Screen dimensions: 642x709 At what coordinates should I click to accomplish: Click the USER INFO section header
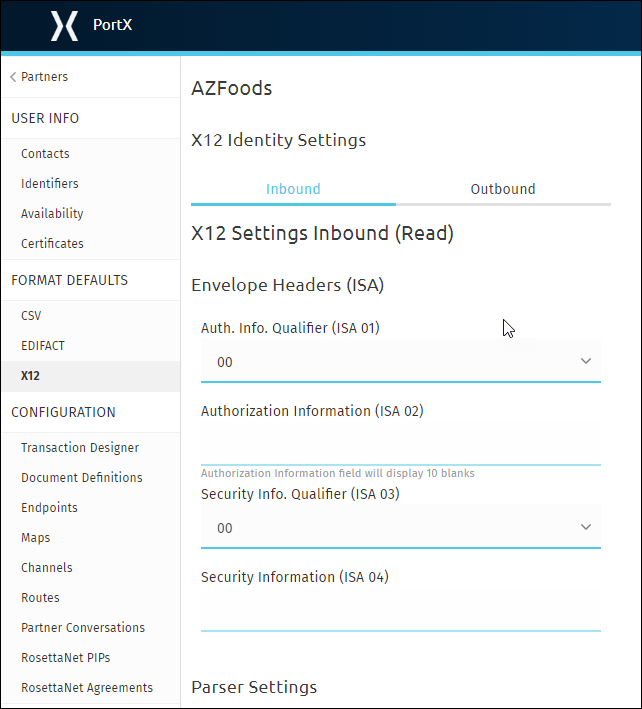coord(45,118)
